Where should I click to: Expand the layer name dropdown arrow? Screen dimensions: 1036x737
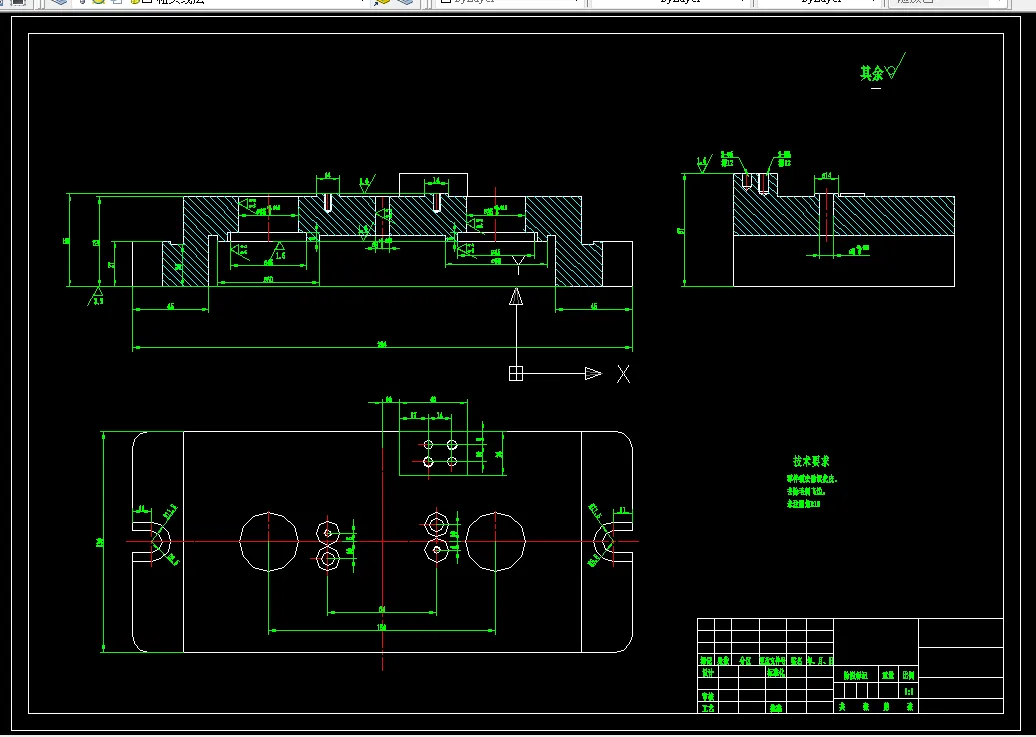[362, 1]
